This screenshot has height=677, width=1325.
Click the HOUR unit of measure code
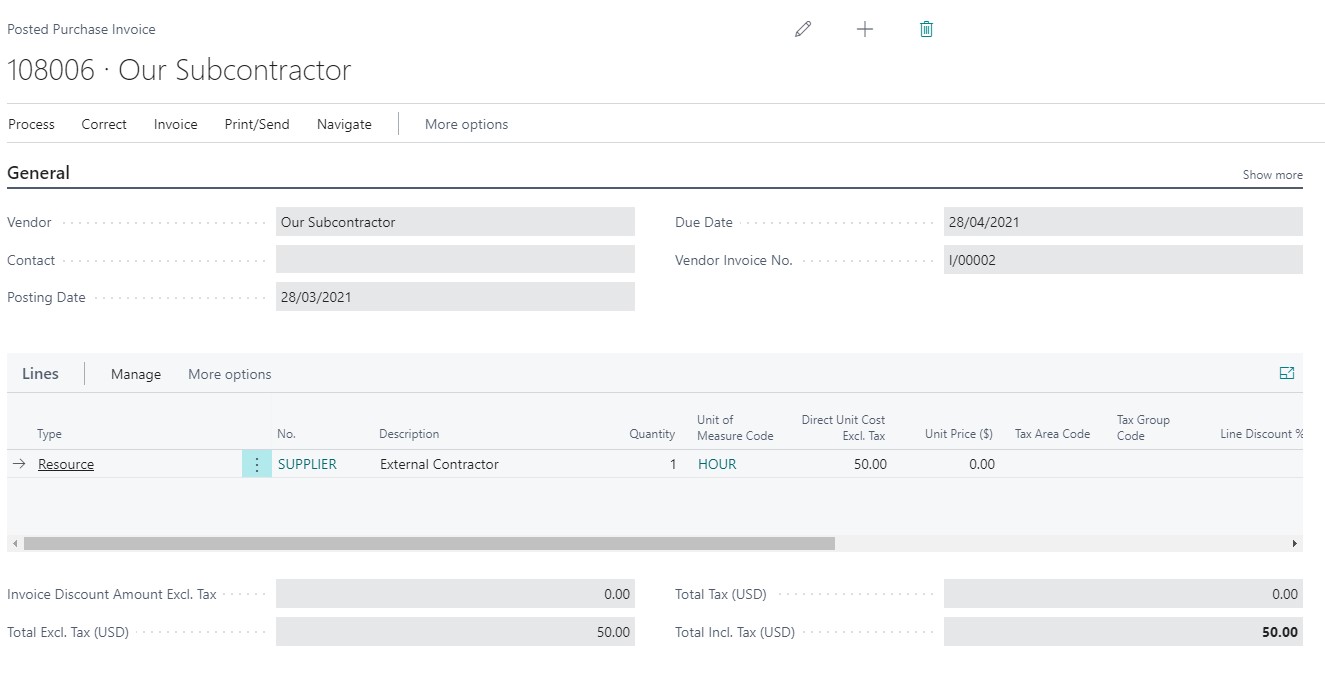click(x=717, y=464)
